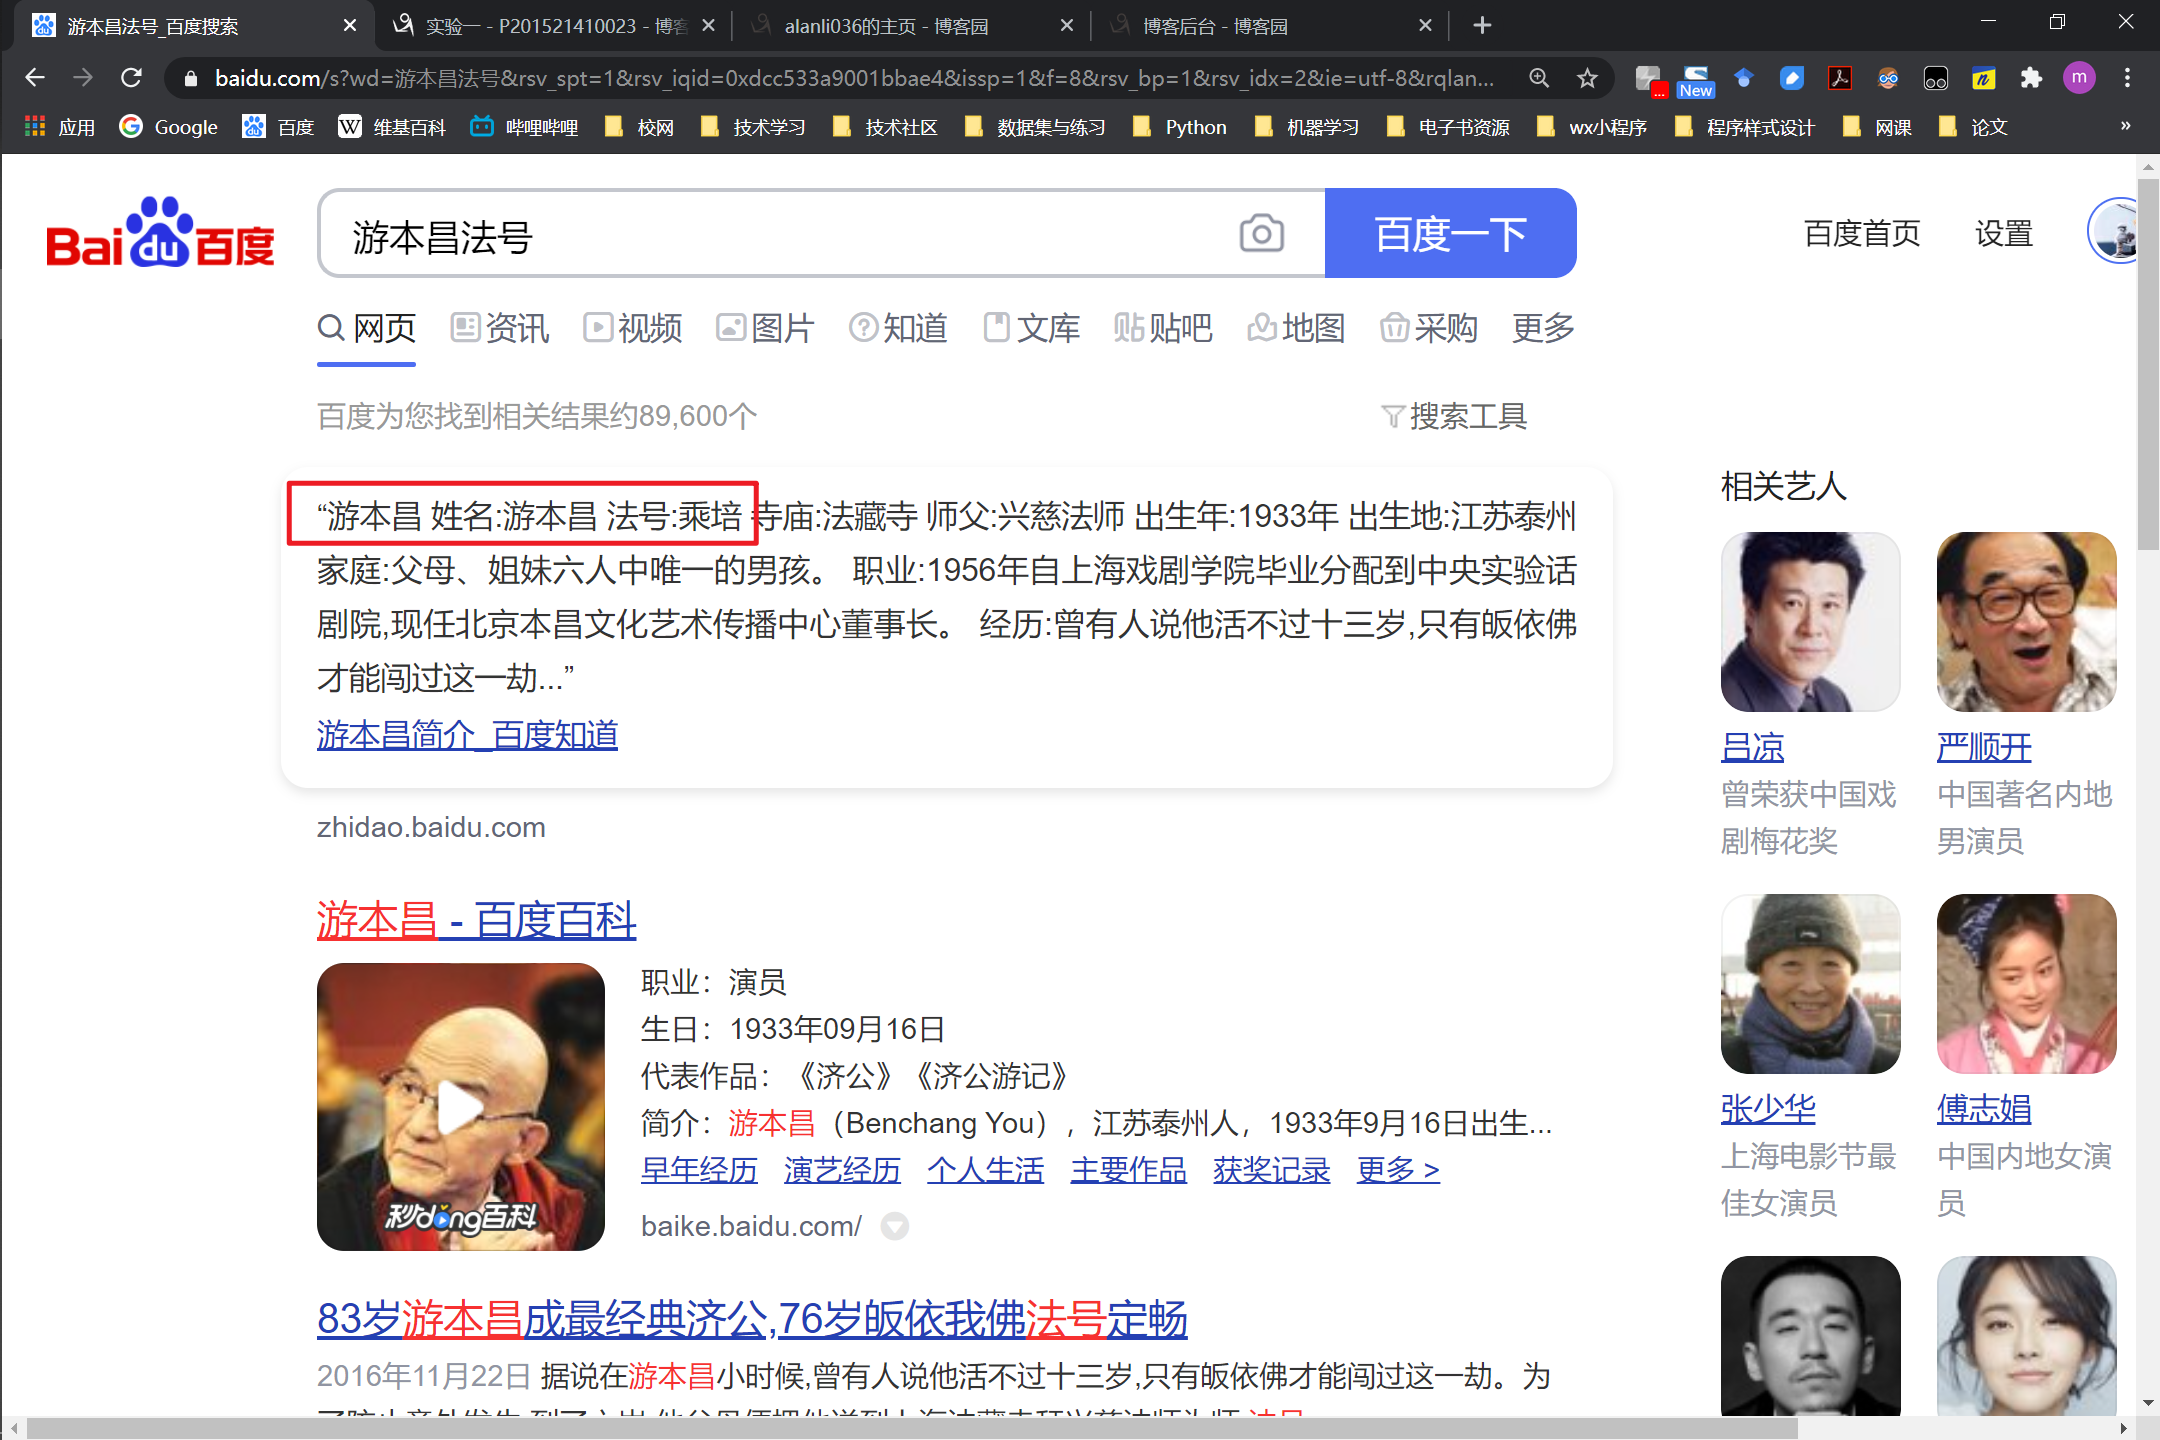This screenshot has width=2160, height=1440.
Task: Expand the 更多 search categories
Action: click(1542, 328)
